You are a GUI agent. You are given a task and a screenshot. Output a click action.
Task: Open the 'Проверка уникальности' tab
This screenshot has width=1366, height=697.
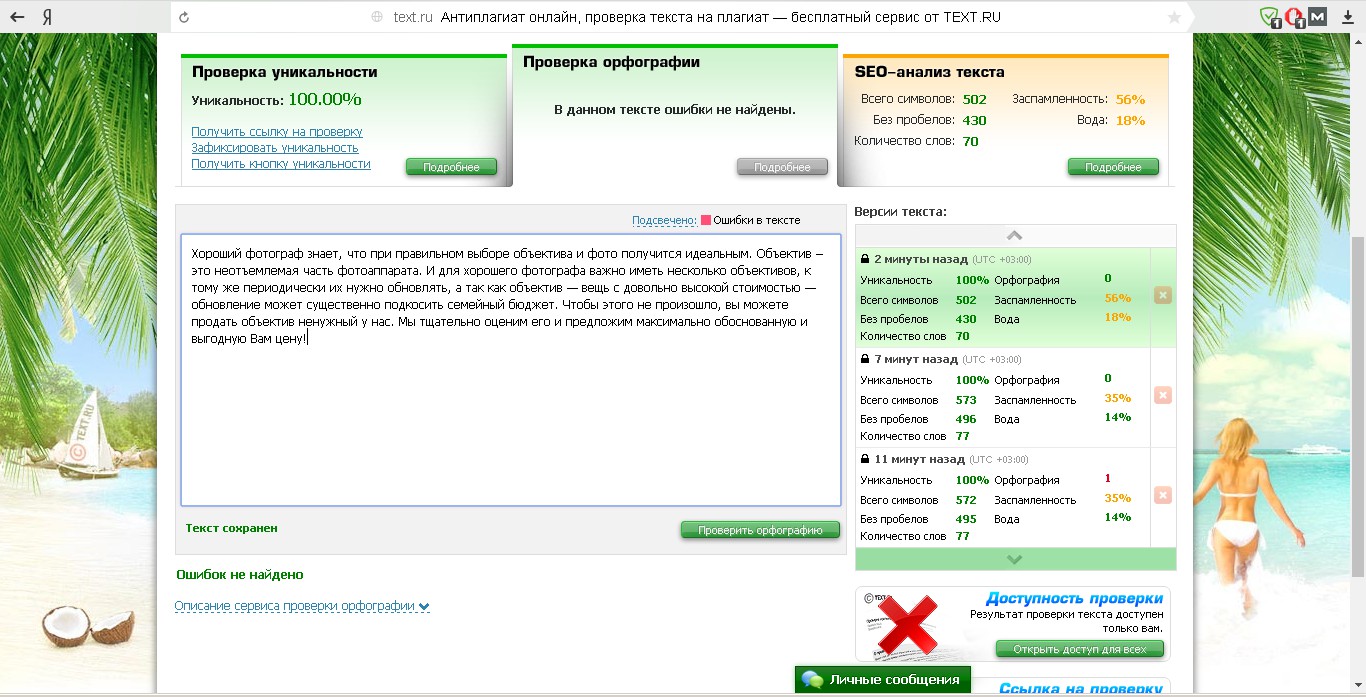coord(285,72)
